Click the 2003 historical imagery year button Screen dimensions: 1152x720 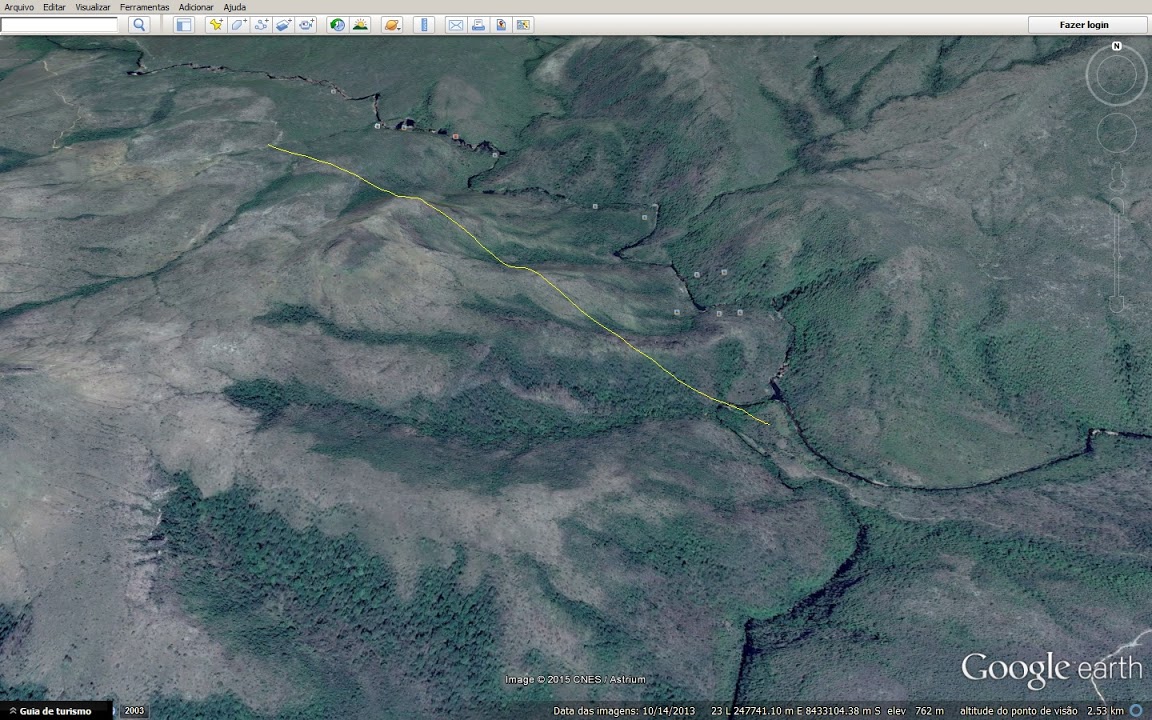point(134,711)
